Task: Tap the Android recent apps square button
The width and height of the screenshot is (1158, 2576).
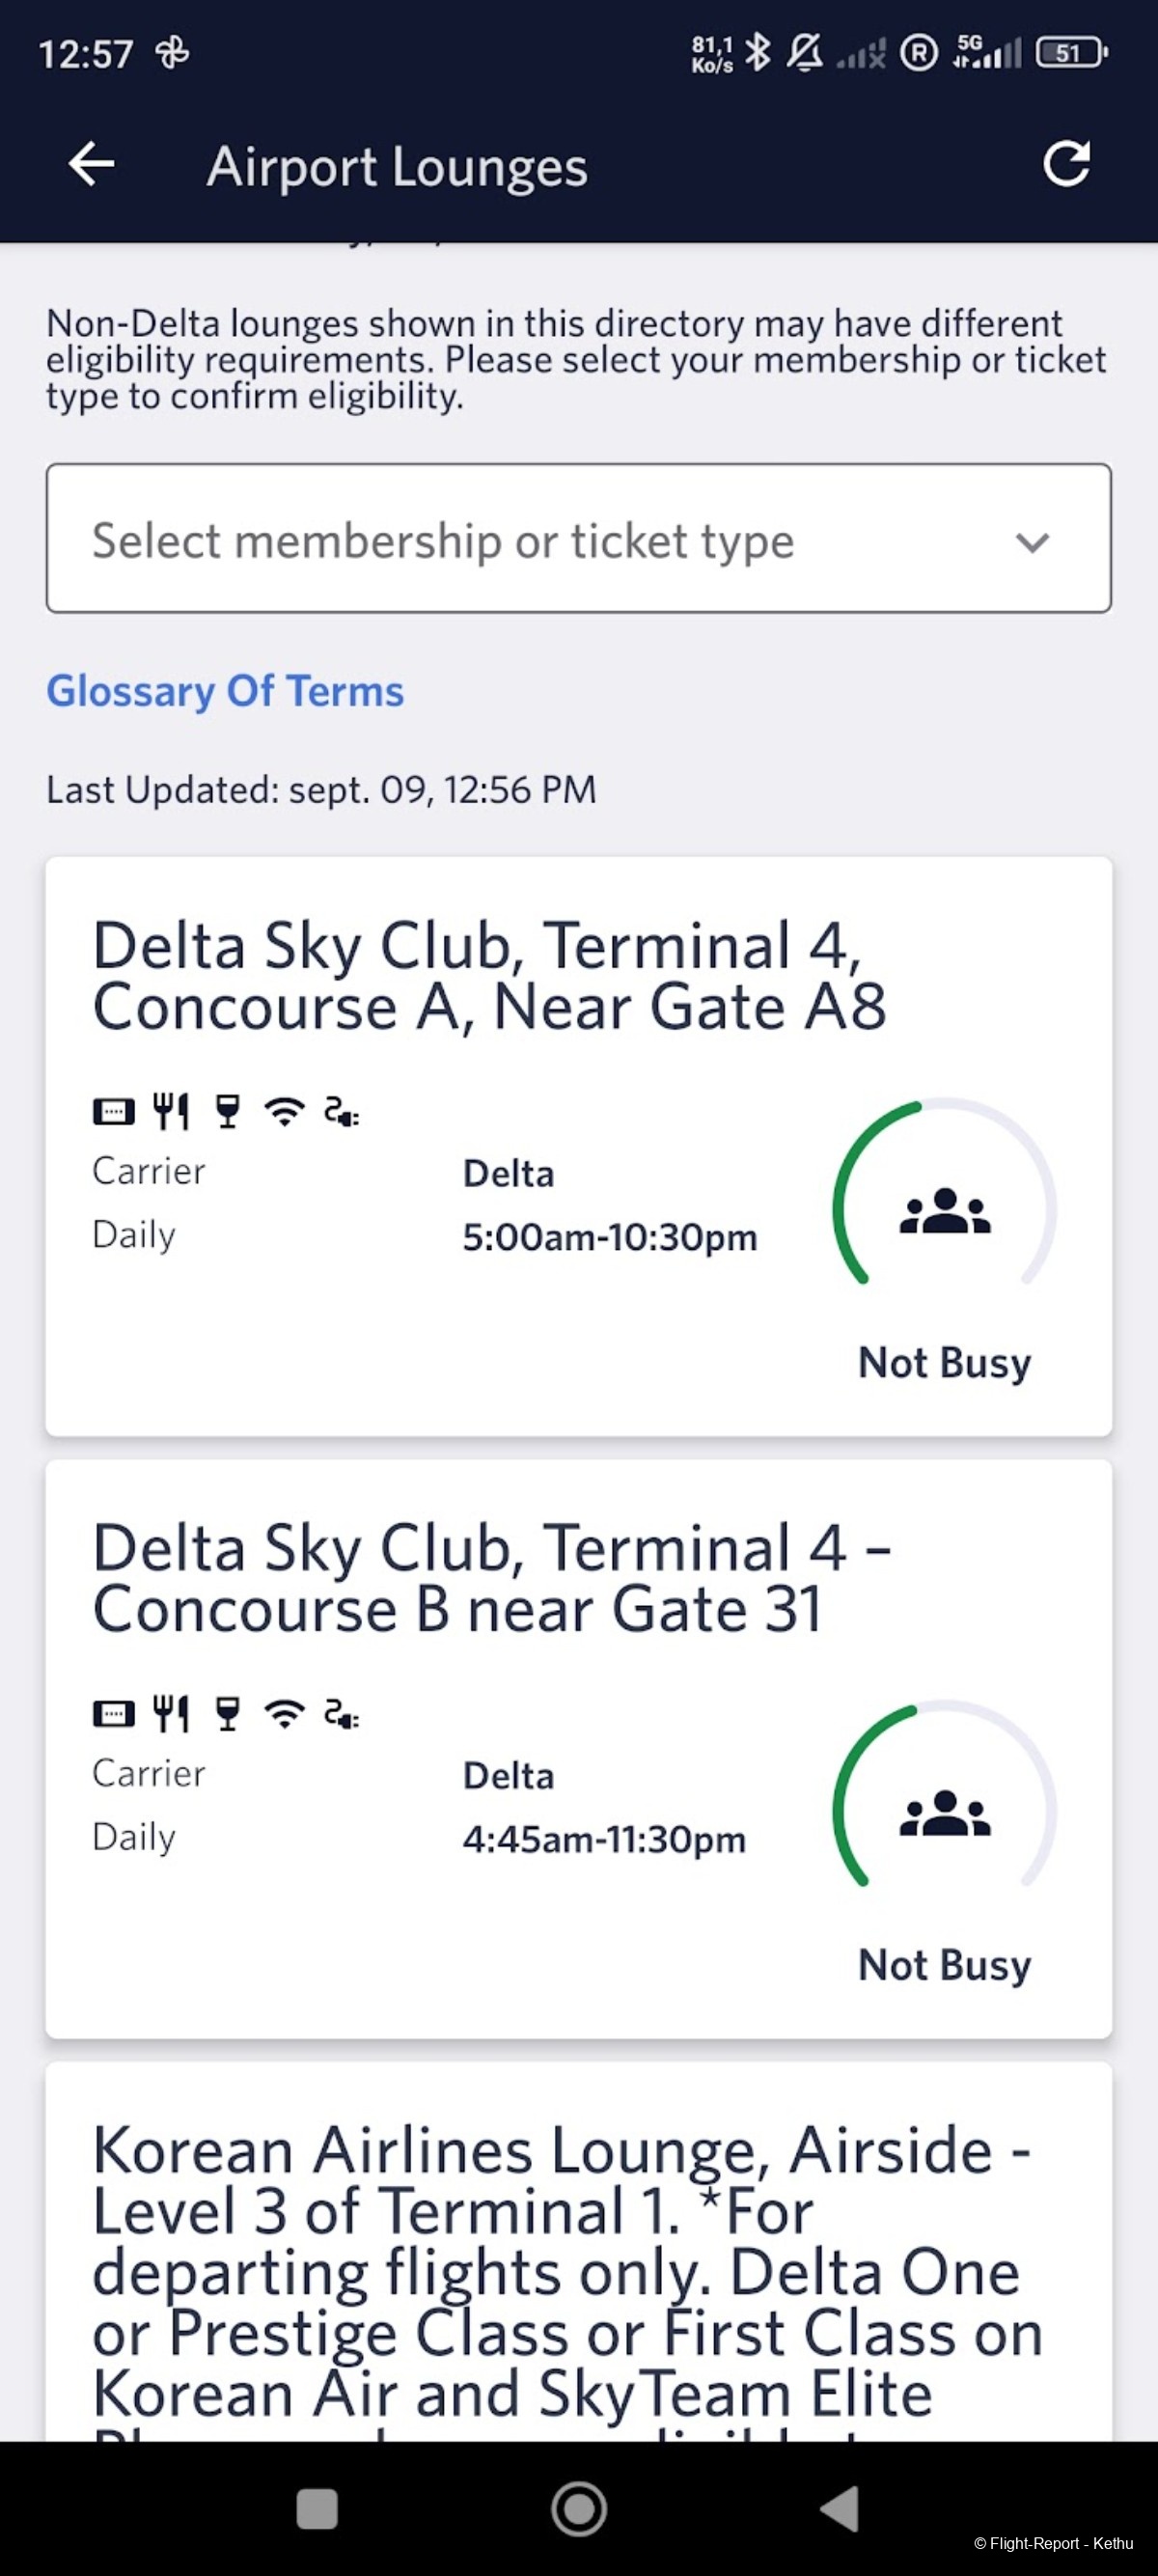Action: [317, 2509]
